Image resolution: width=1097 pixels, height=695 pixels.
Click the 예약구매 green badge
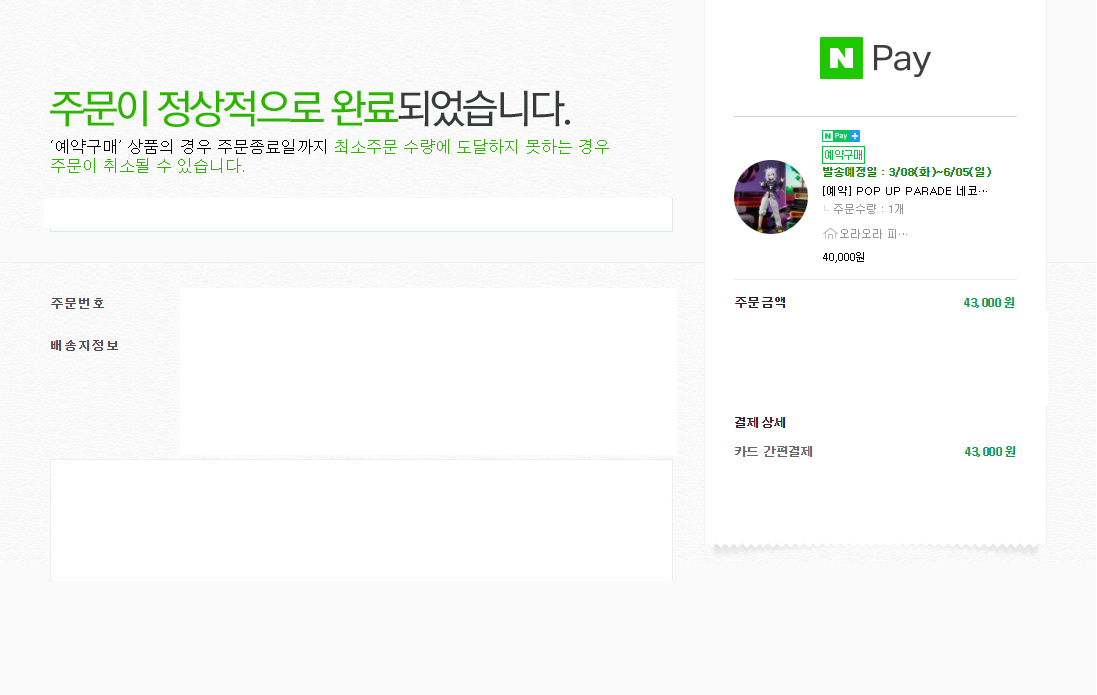843,155
